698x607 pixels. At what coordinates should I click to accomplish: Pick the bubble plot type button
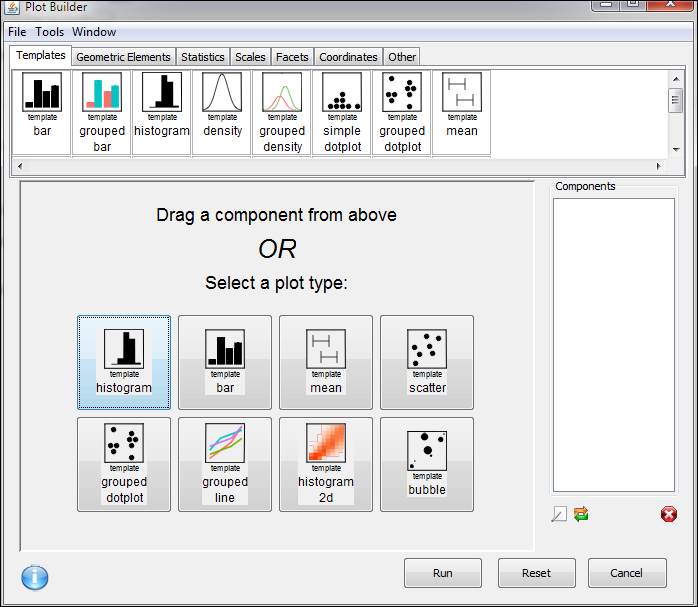tap(427, 464)
